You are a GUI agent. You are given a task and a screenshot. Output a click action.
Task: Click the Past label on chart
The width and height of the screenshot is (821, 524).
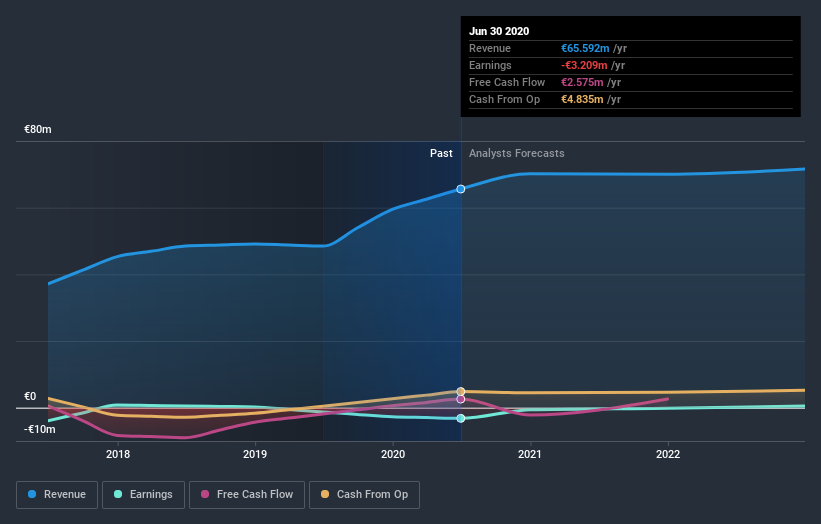[441, 153]
